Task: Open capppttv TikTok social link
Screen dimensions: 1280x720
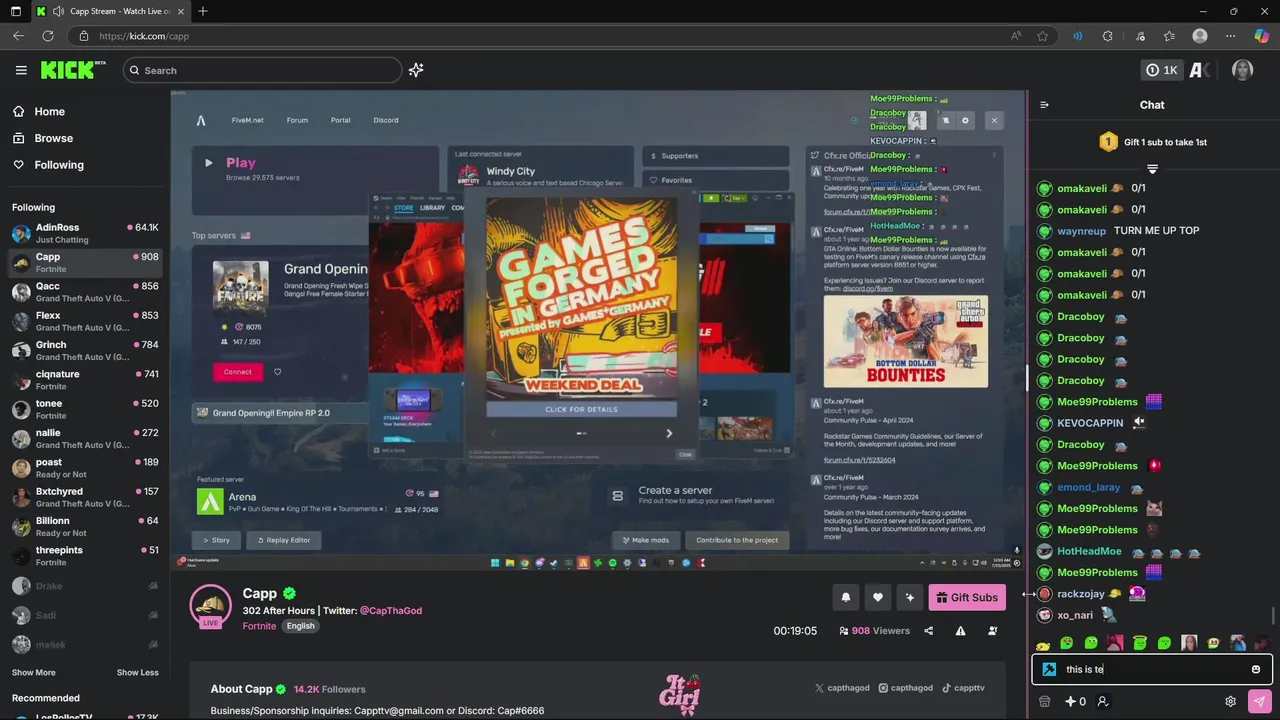Action: click(963, 688)
